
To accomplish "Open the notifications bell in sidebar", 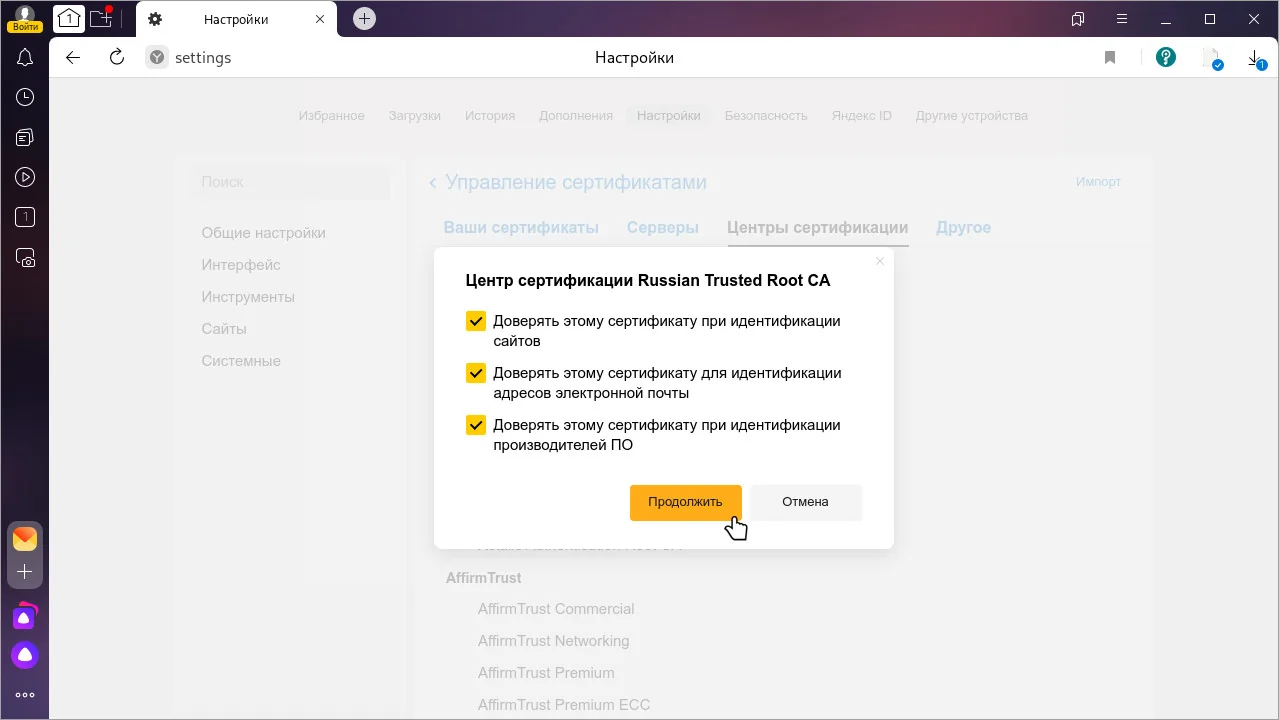I will tap(25, 57).
